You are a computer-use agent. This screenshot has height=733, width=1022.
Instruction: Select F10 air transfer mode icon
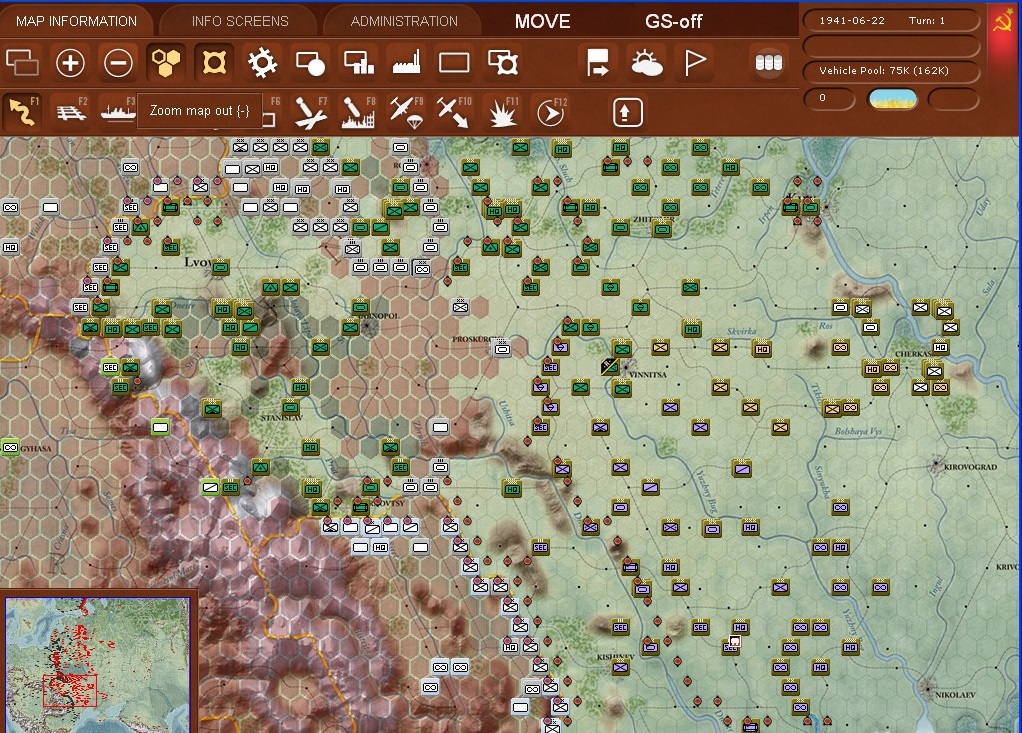pyautogui.click(x=454, y=112)
